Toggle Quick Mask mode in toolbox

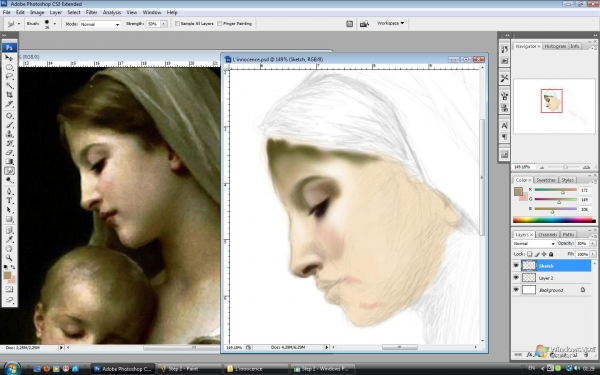point(9,290)
